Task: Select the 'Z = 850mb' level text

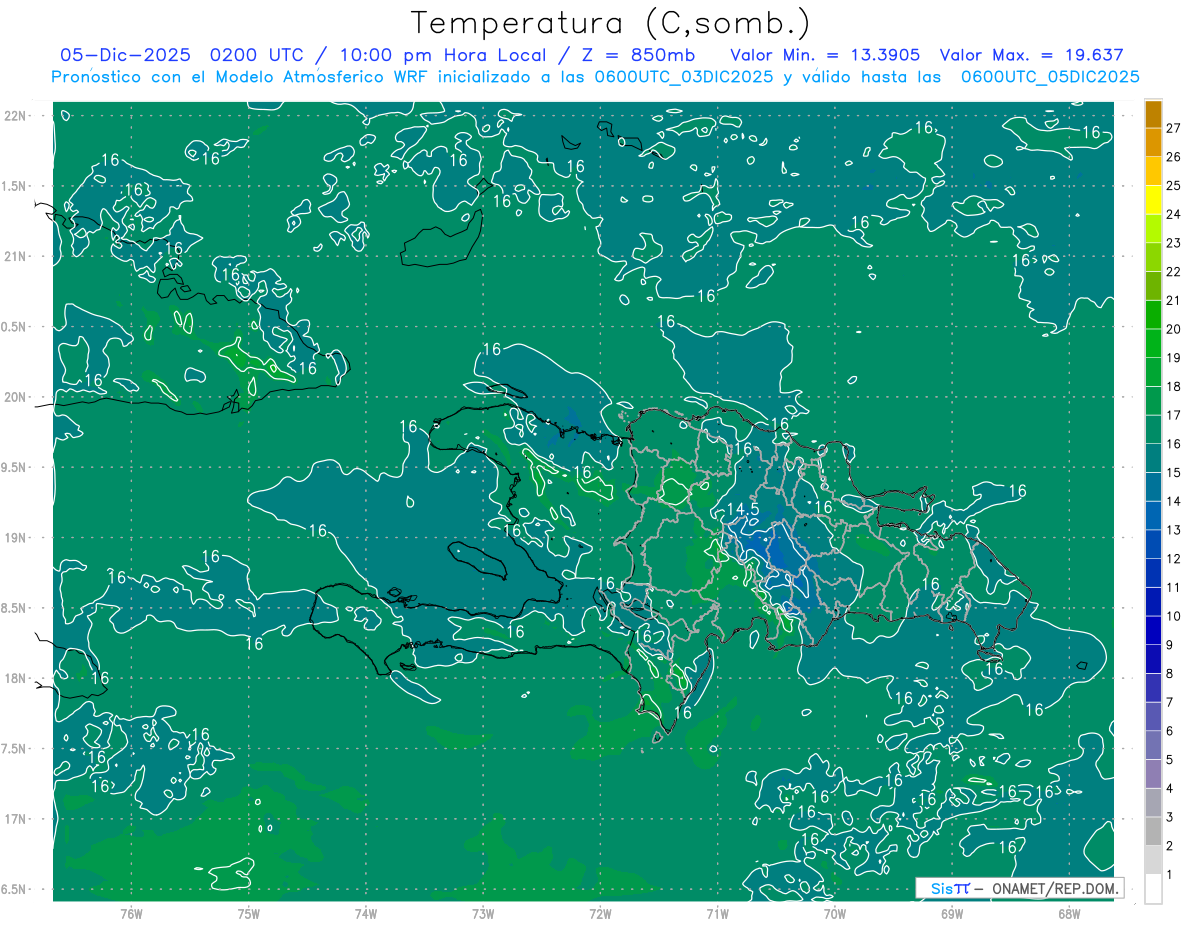Action: [x=640, y=55]
